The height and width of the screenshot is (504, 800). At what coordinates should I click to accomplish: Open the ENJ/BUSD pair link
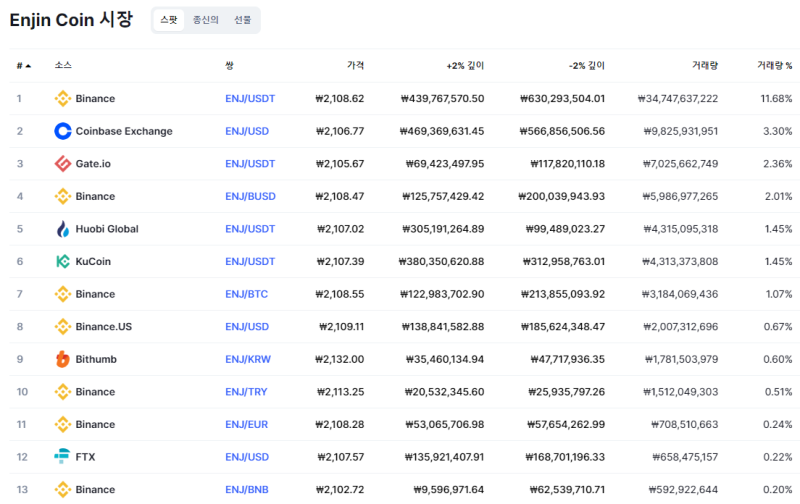[x=251, y=196]
